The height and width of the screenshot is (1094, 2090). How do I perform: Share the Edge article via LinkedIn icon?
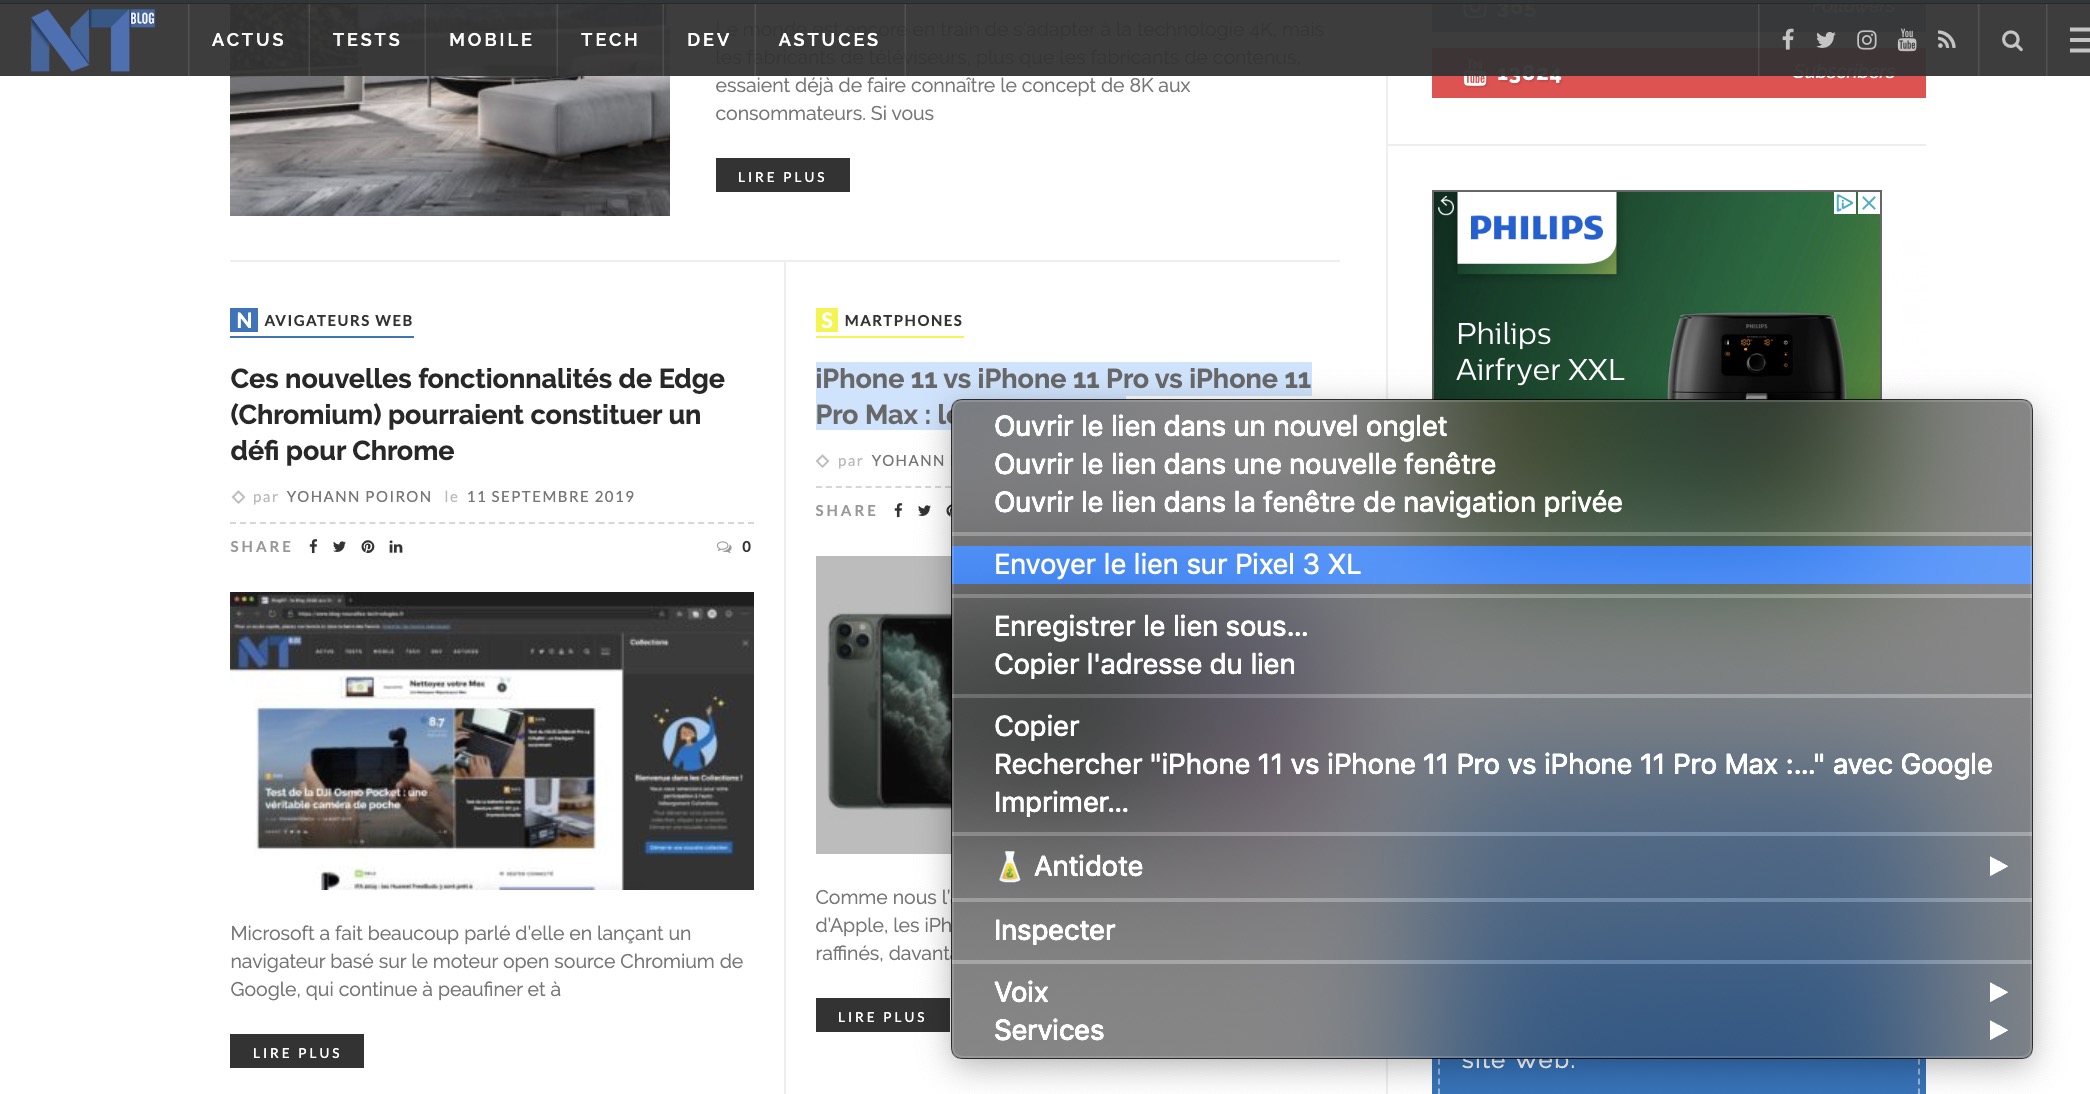click(x=395, y=547)
